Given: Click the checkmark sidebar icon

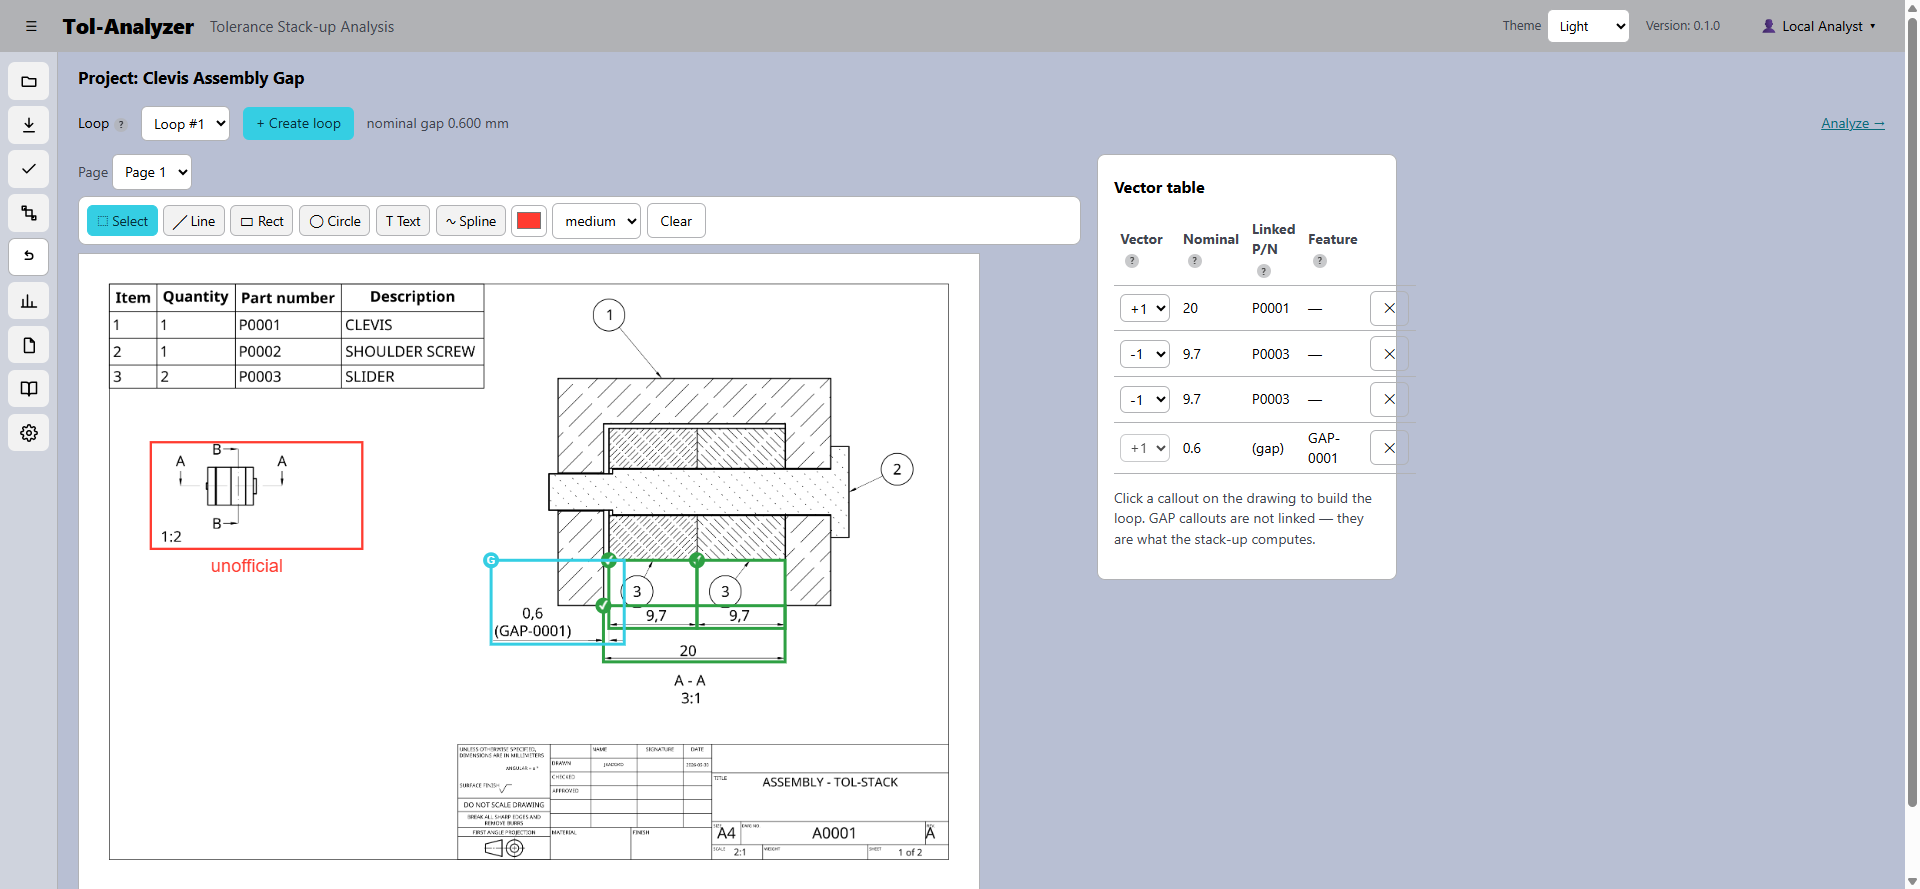Looking at the screenshot, I should (x=29, y=169).
